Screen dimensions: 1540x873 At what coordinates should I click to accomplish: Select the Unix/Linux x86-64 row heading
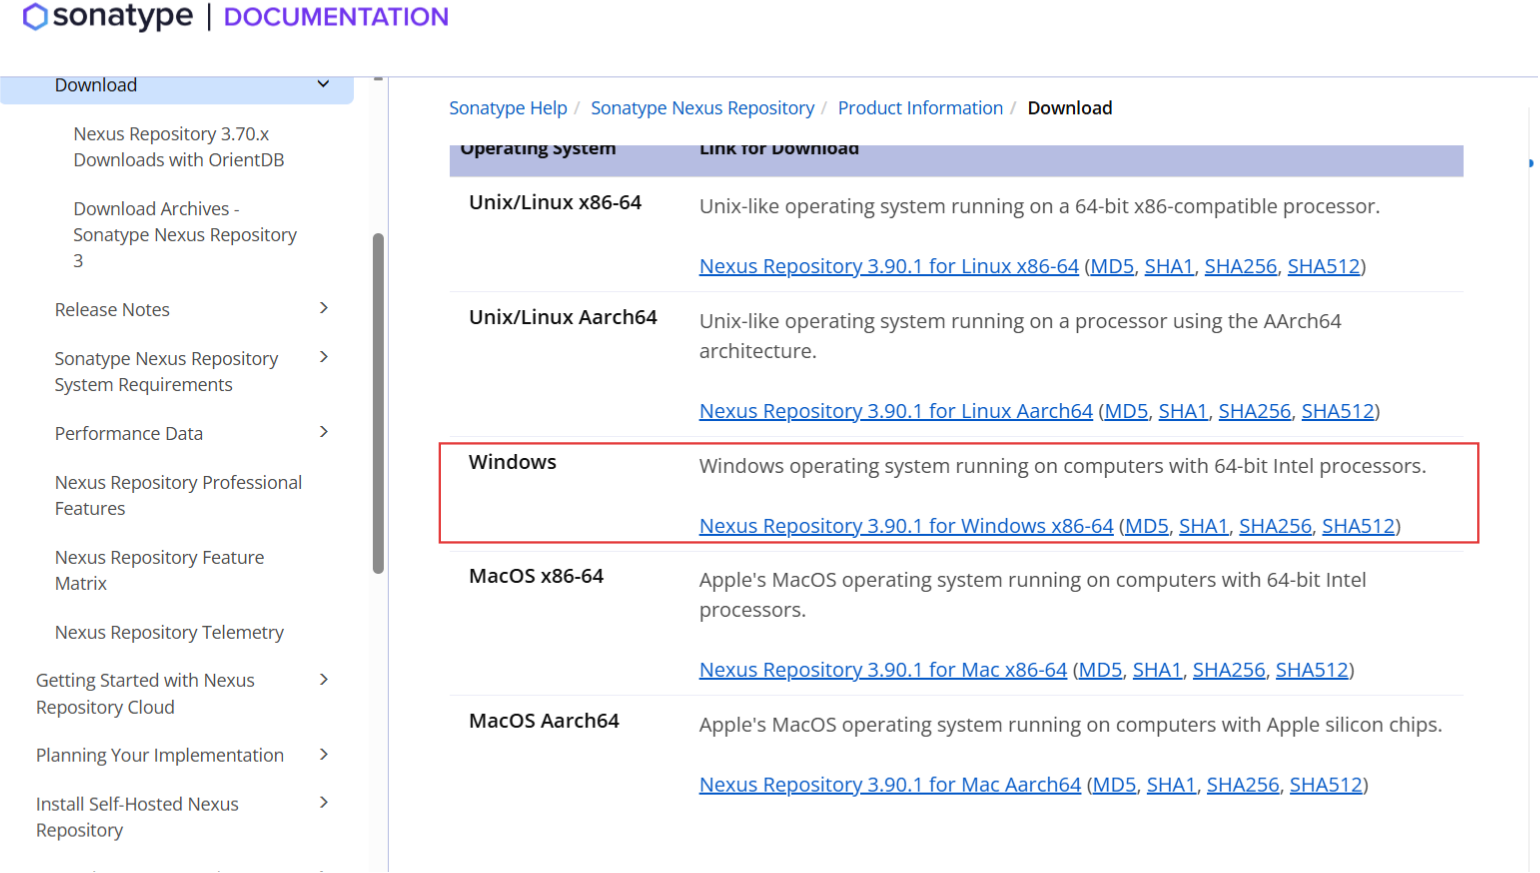[x=555, y=203]
